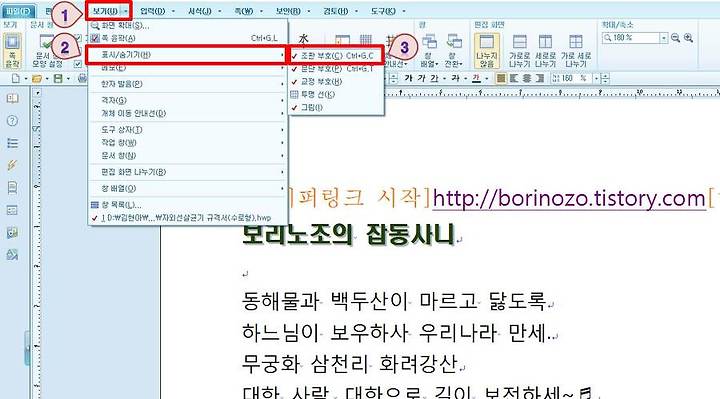Click the help question mark sidebar icon
Screen dimensions: 720x399
point(12,121)
